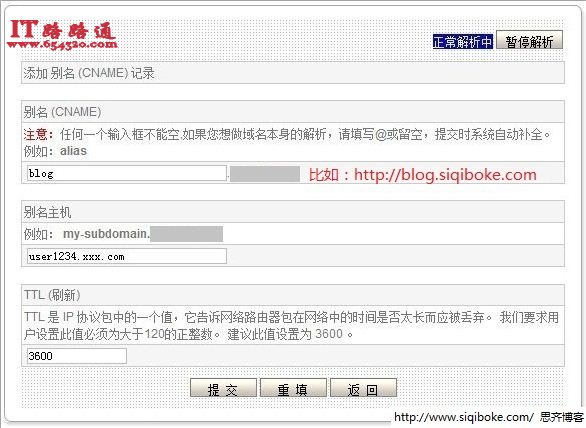Click the TTL (刷新) section heading

52,295
